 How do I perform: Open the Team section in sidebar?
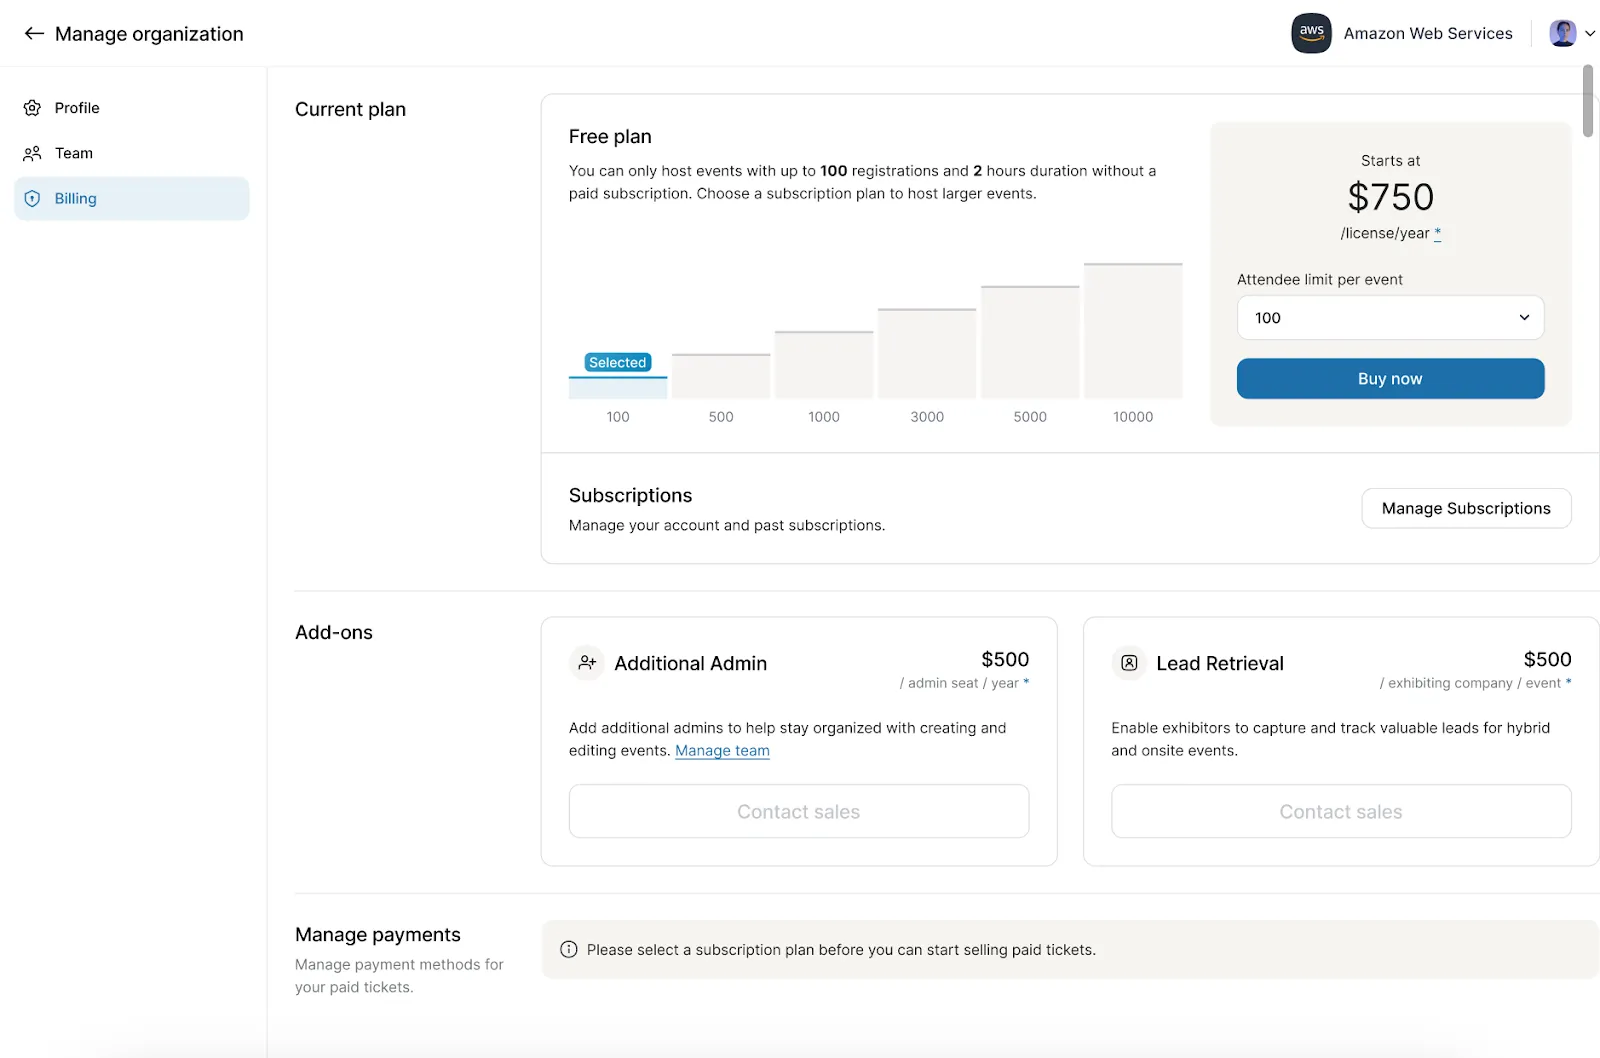click(74, 153)
